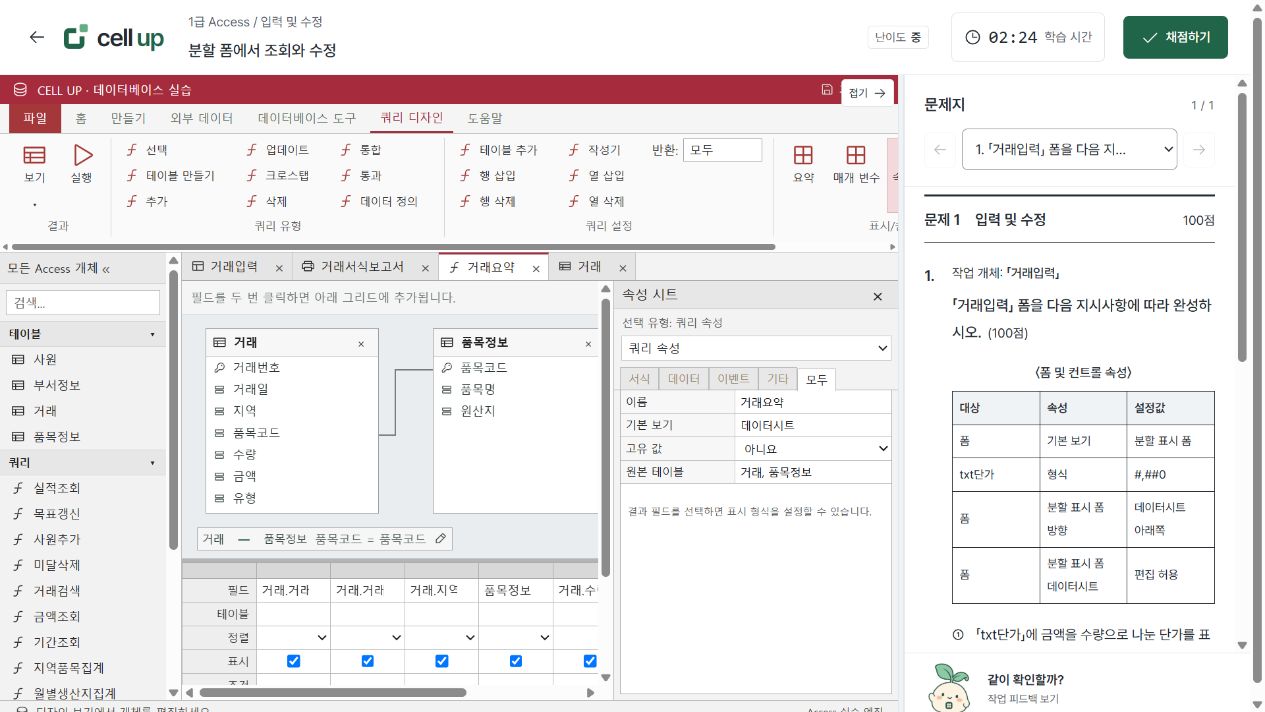
Task: Open the 고유 값 property dropdown
Action: click(x=813, y=449)
